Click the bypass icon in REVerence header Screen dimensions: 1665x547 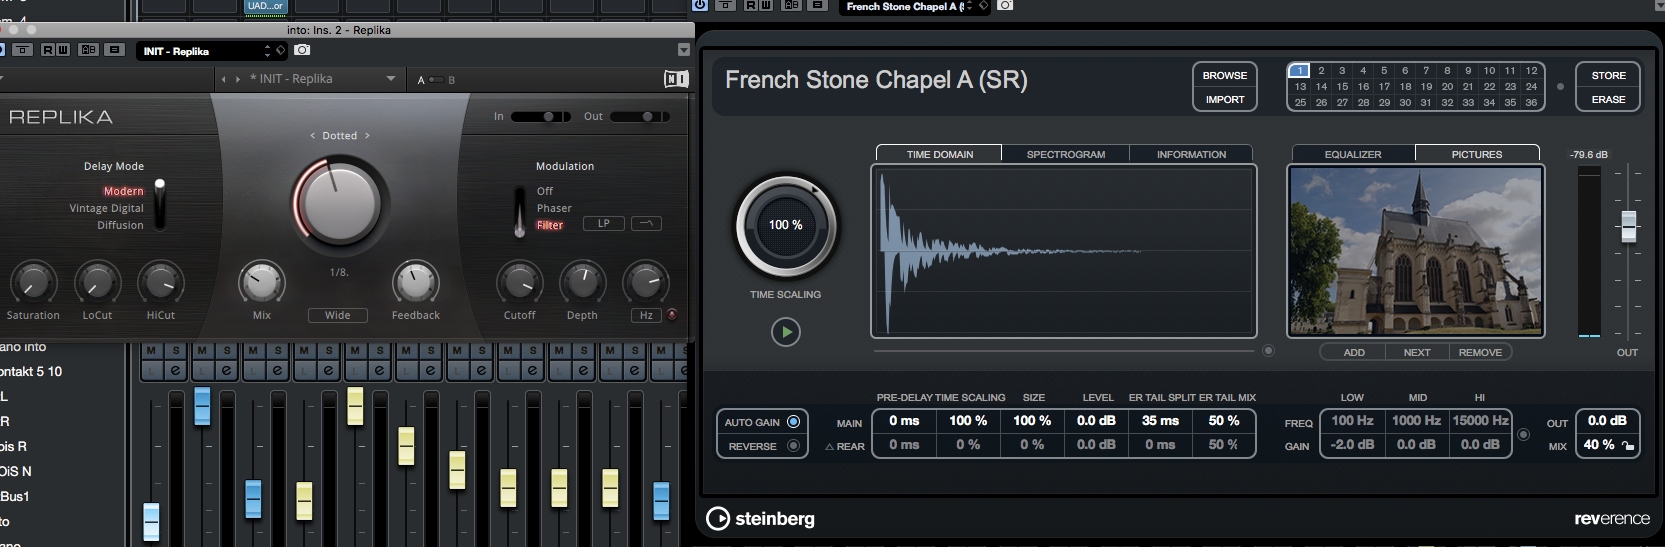point(725,5)
